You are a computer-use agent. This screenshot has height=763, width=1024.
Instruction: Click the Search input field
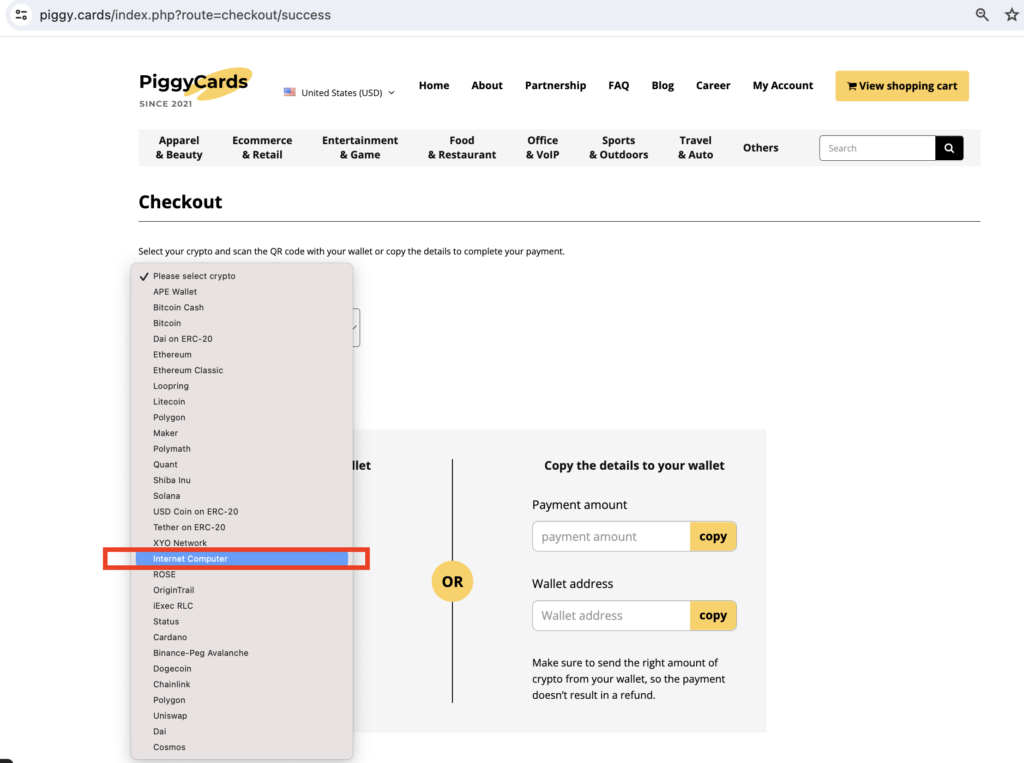(877, 148)
